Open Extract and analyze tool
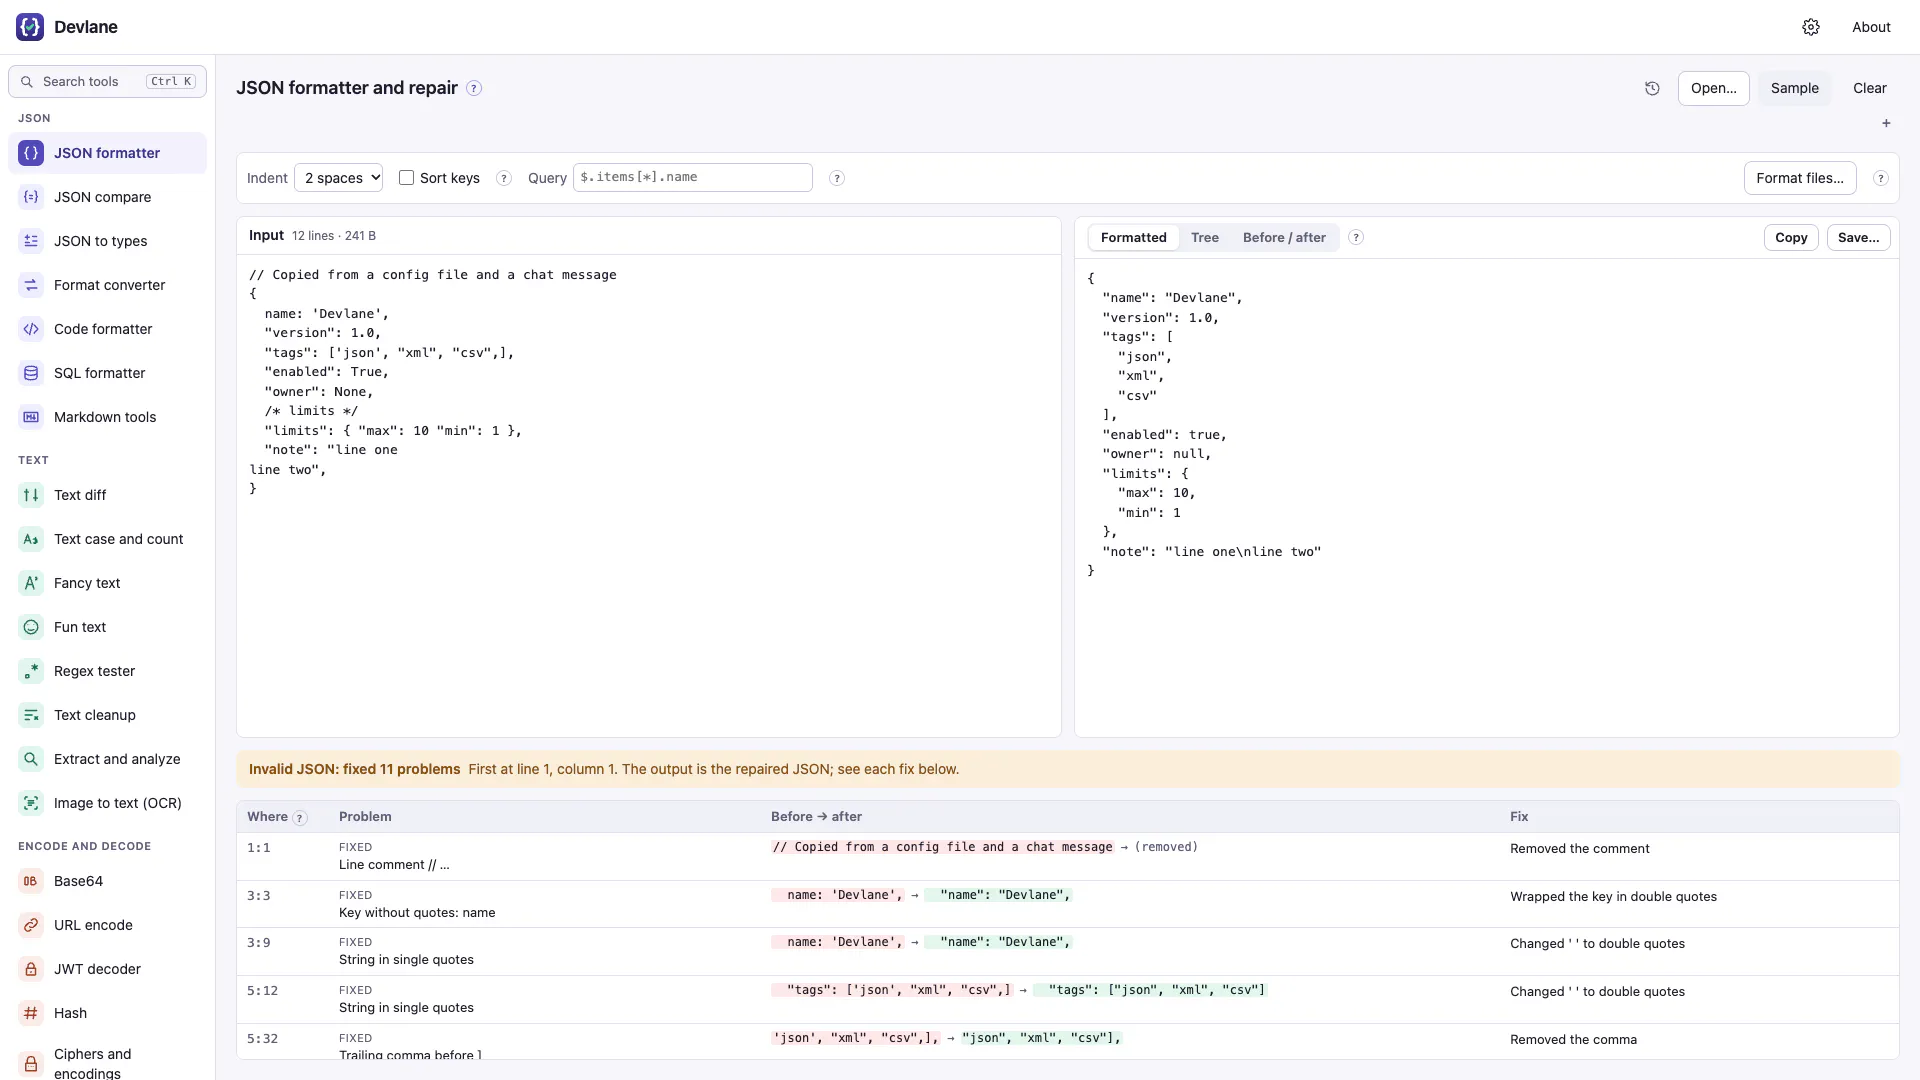The image size is (1920, 1080). coord(107,759)
